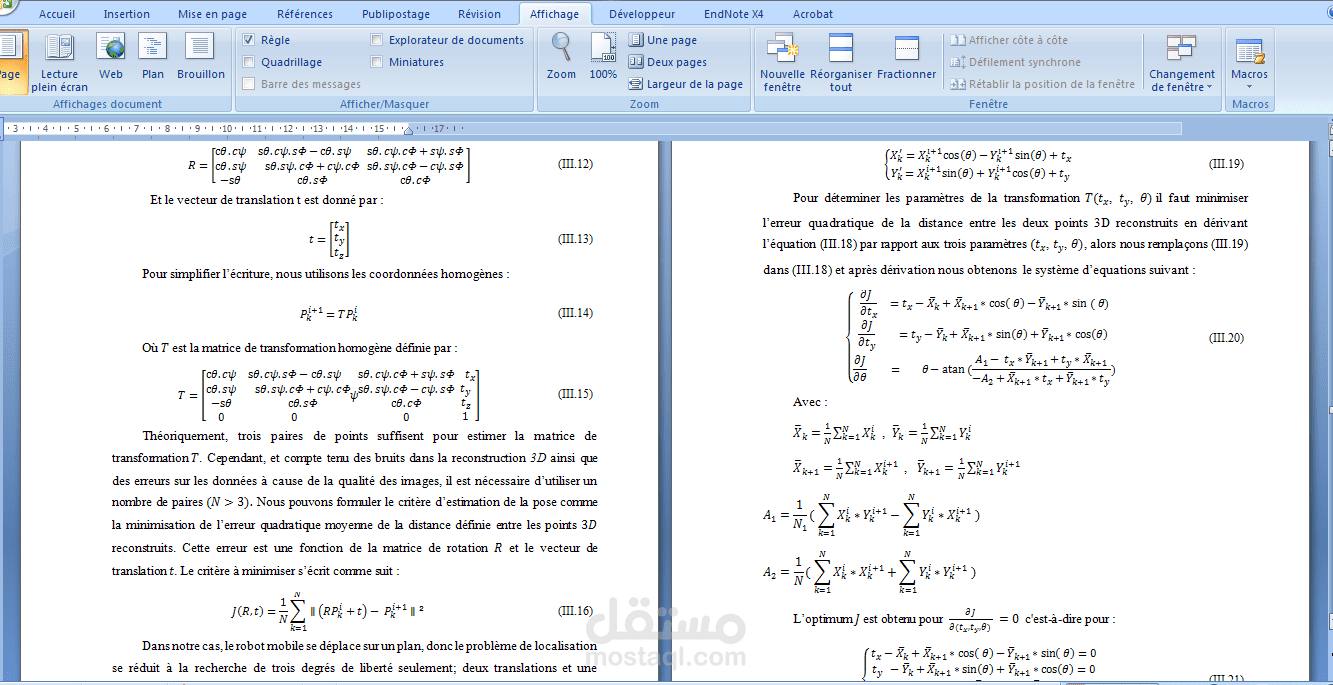Click equation label (III.13)

pos(575,239)
